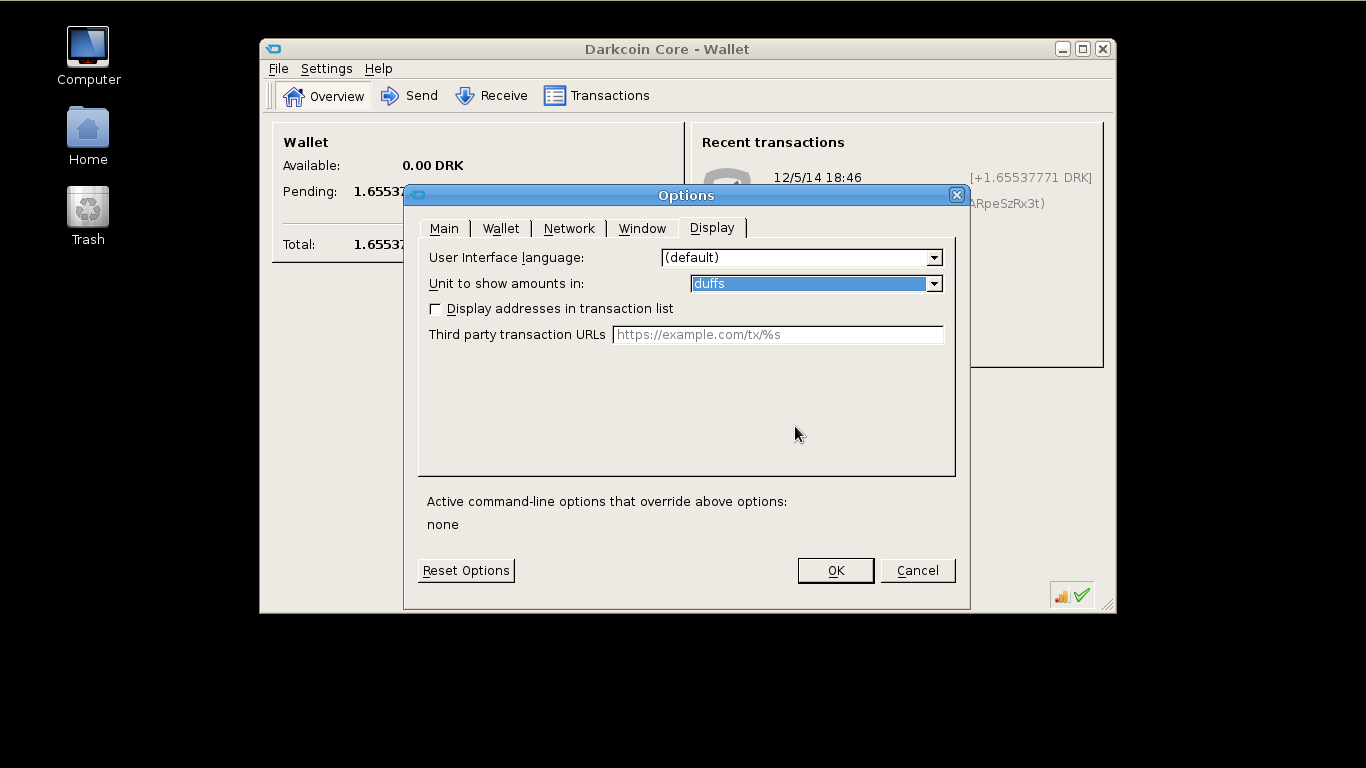Close the Options dialog
The width and height of the screenshot is (1366, 768).
click(957, 195)
